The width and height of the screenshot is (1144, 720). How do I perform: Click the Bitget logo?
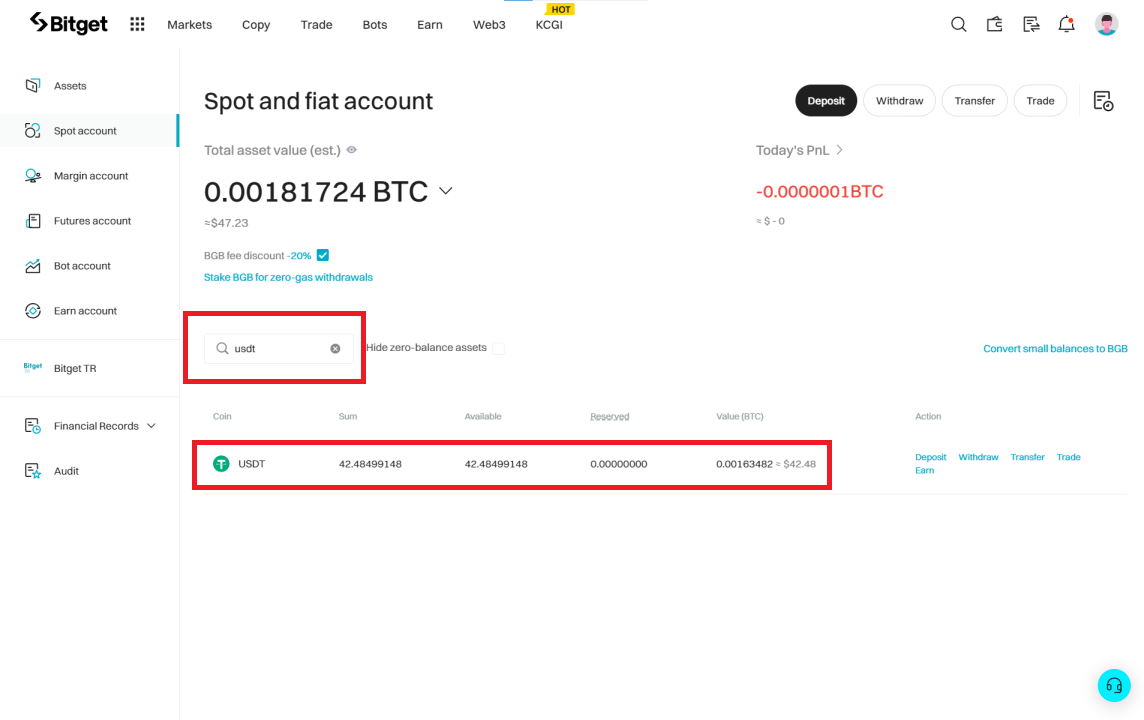point(69,24)
